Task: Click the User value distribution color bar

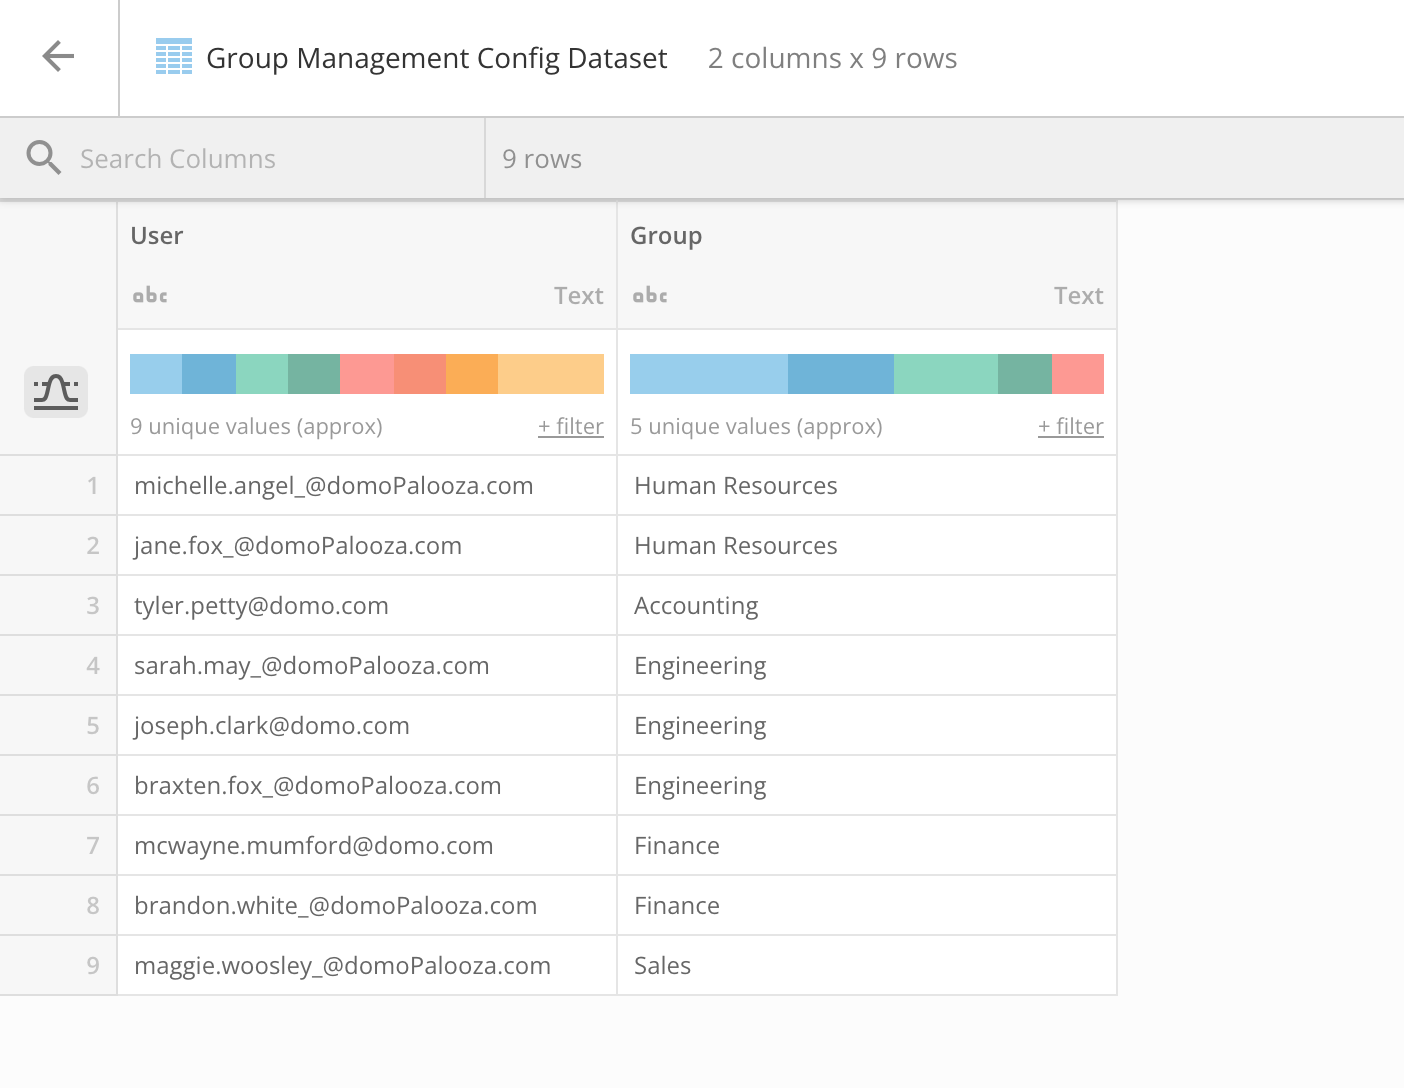Action: pyautogui.click(x=366, y=373)
